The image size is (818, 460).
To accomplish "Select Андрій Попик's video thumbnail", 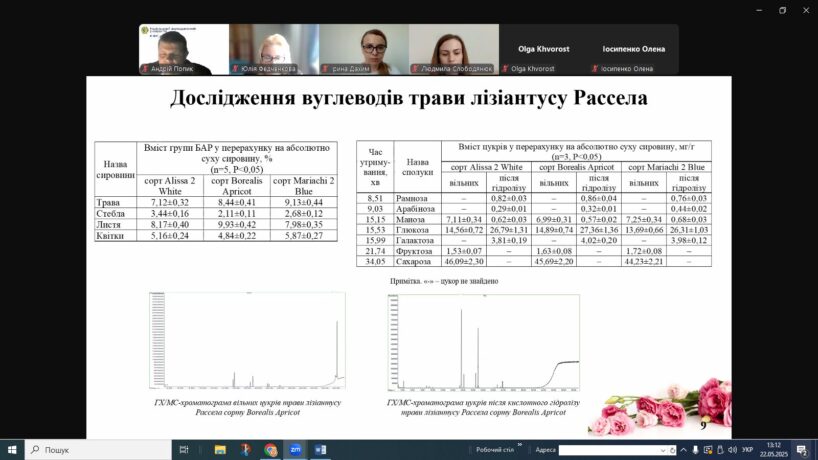I will [183, 49].
